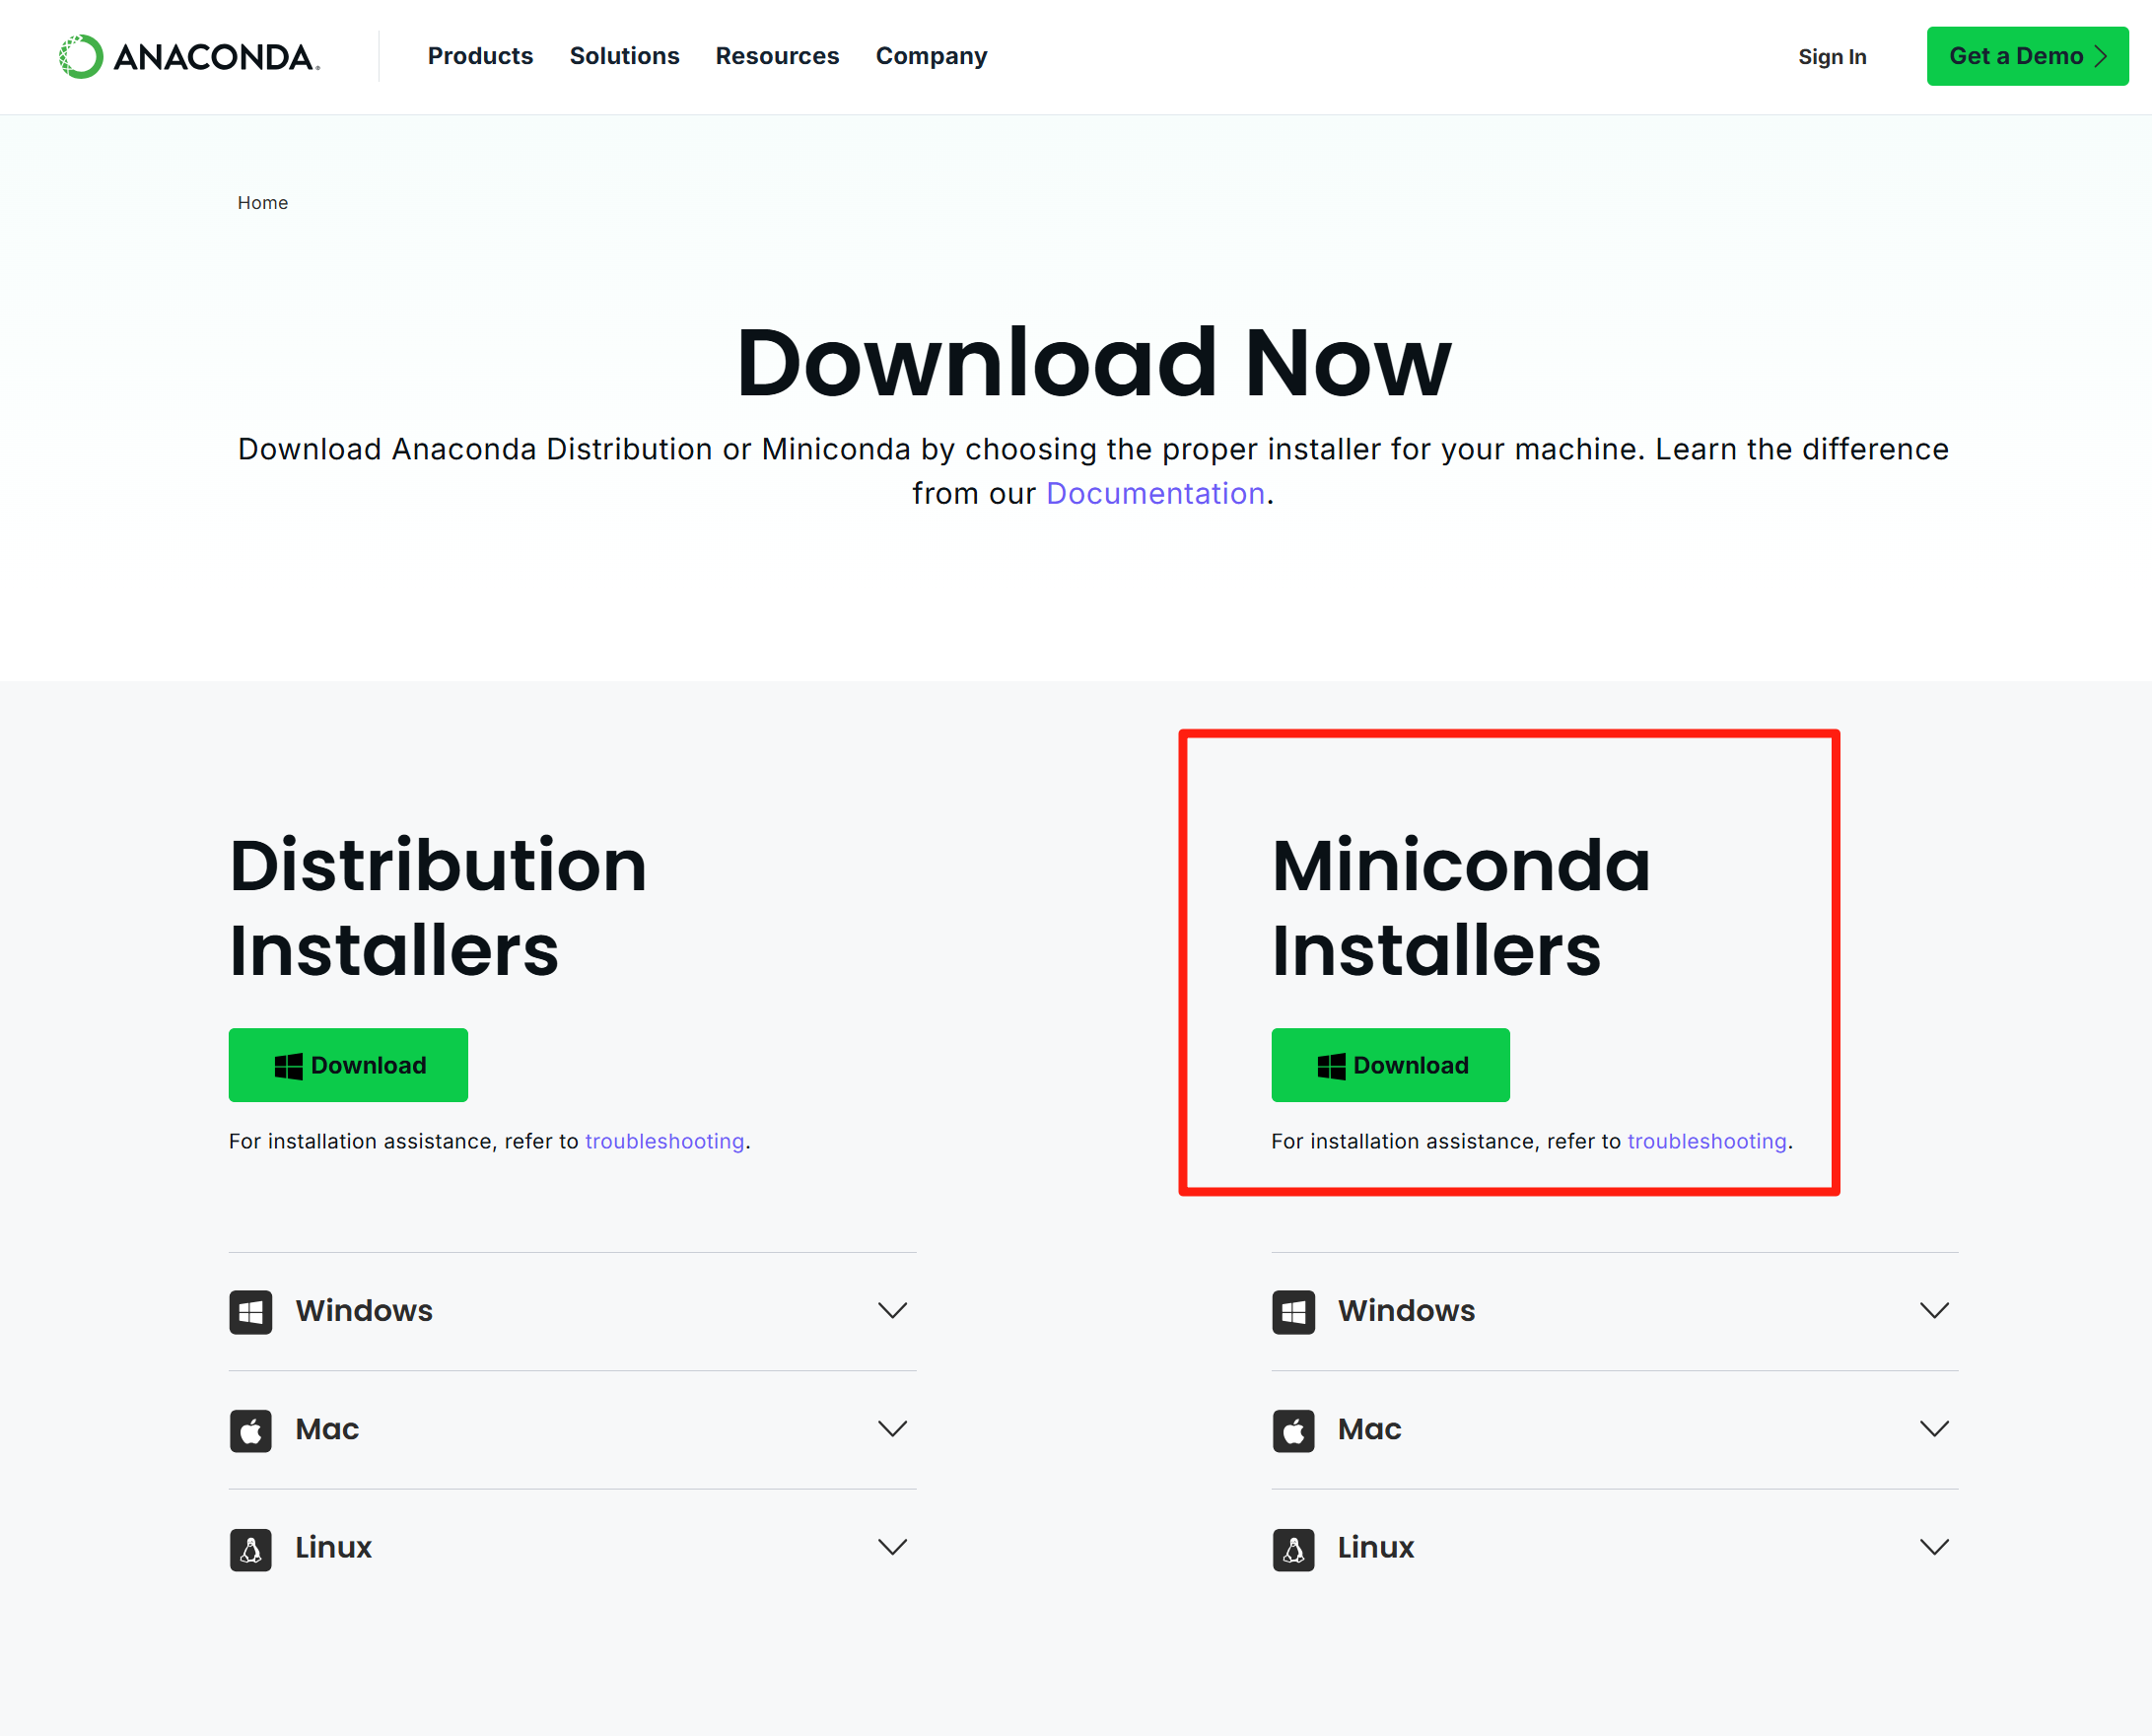Open the Products menu
The height and width of the screenshot is (1736, 2152).
480,56
